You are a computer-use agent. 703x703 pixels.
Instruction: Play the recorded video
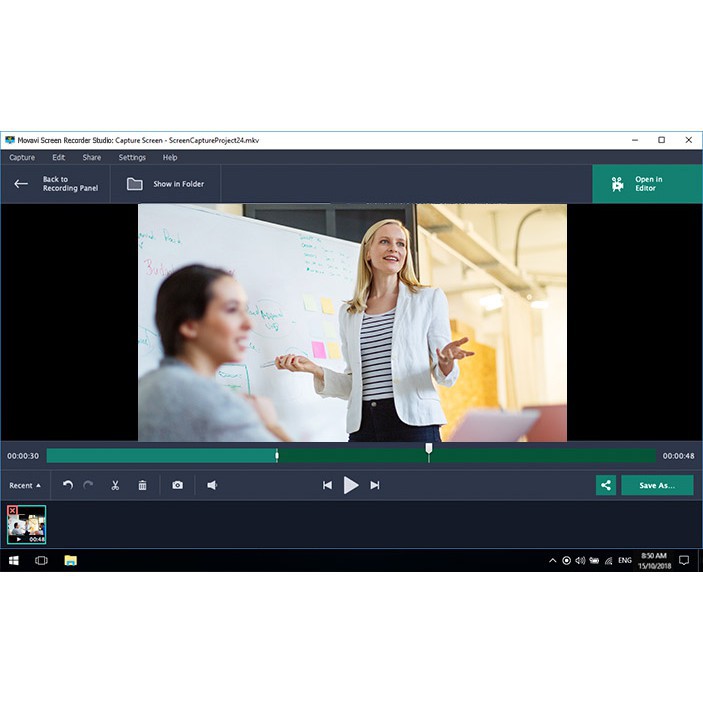351,485
